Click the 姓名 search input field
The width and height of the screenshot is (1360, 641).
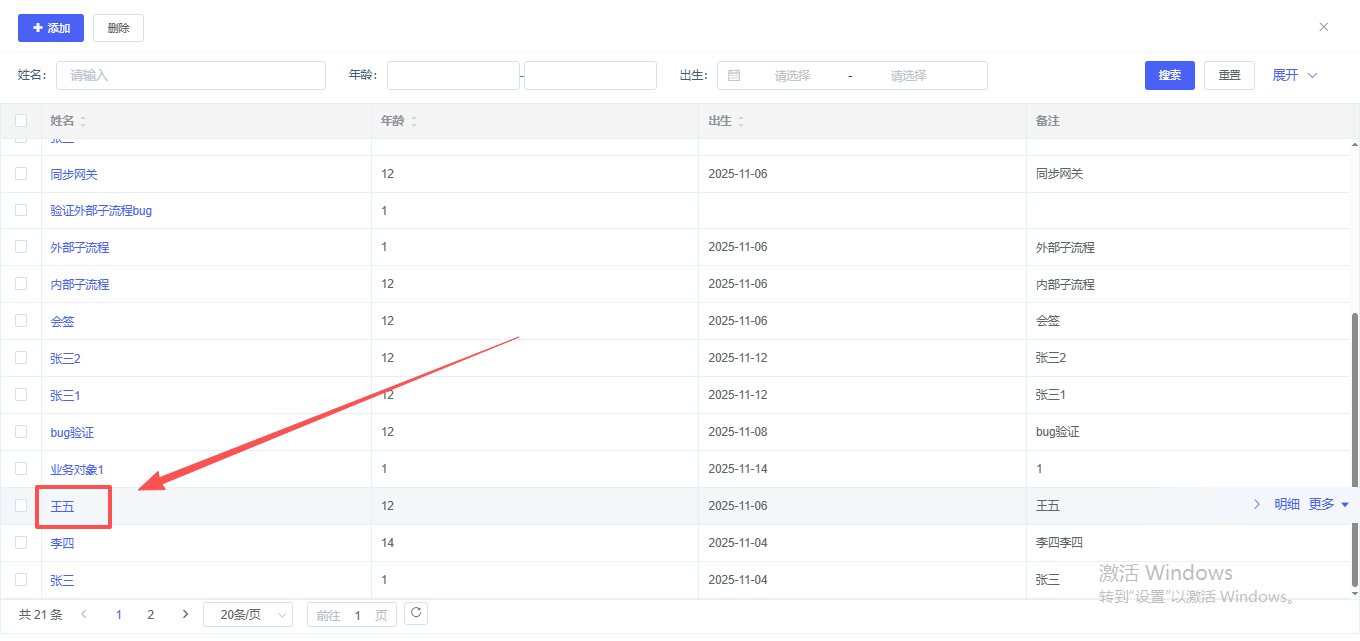pyautogui.click(x=190, y=76)
